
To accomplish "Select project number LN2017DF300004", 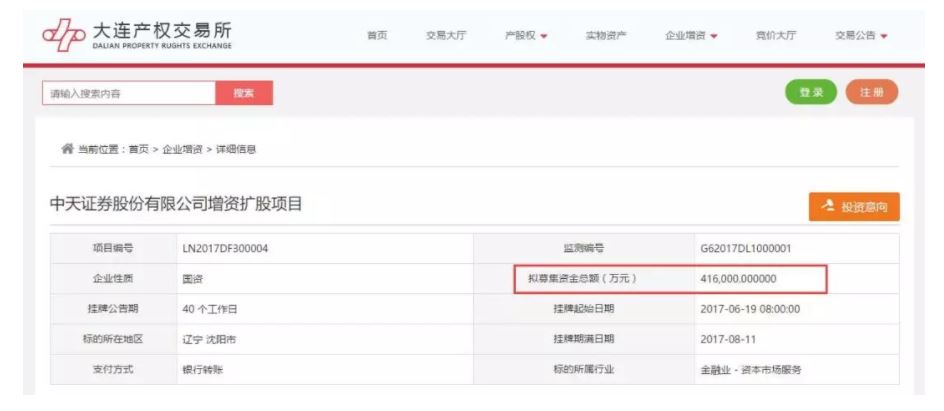I will (x=225, y=249).
